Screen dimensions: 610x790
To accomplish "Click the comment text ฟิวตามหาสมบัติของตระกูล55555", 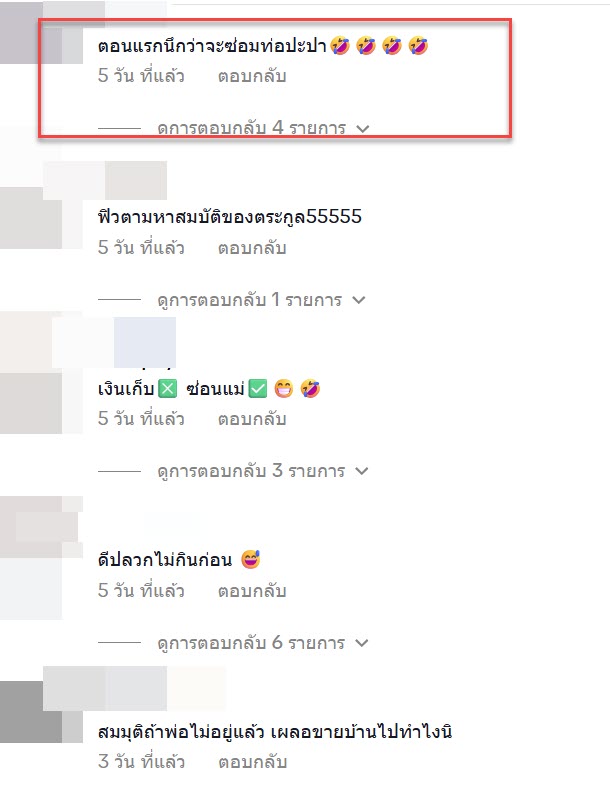I will (230, 217).
